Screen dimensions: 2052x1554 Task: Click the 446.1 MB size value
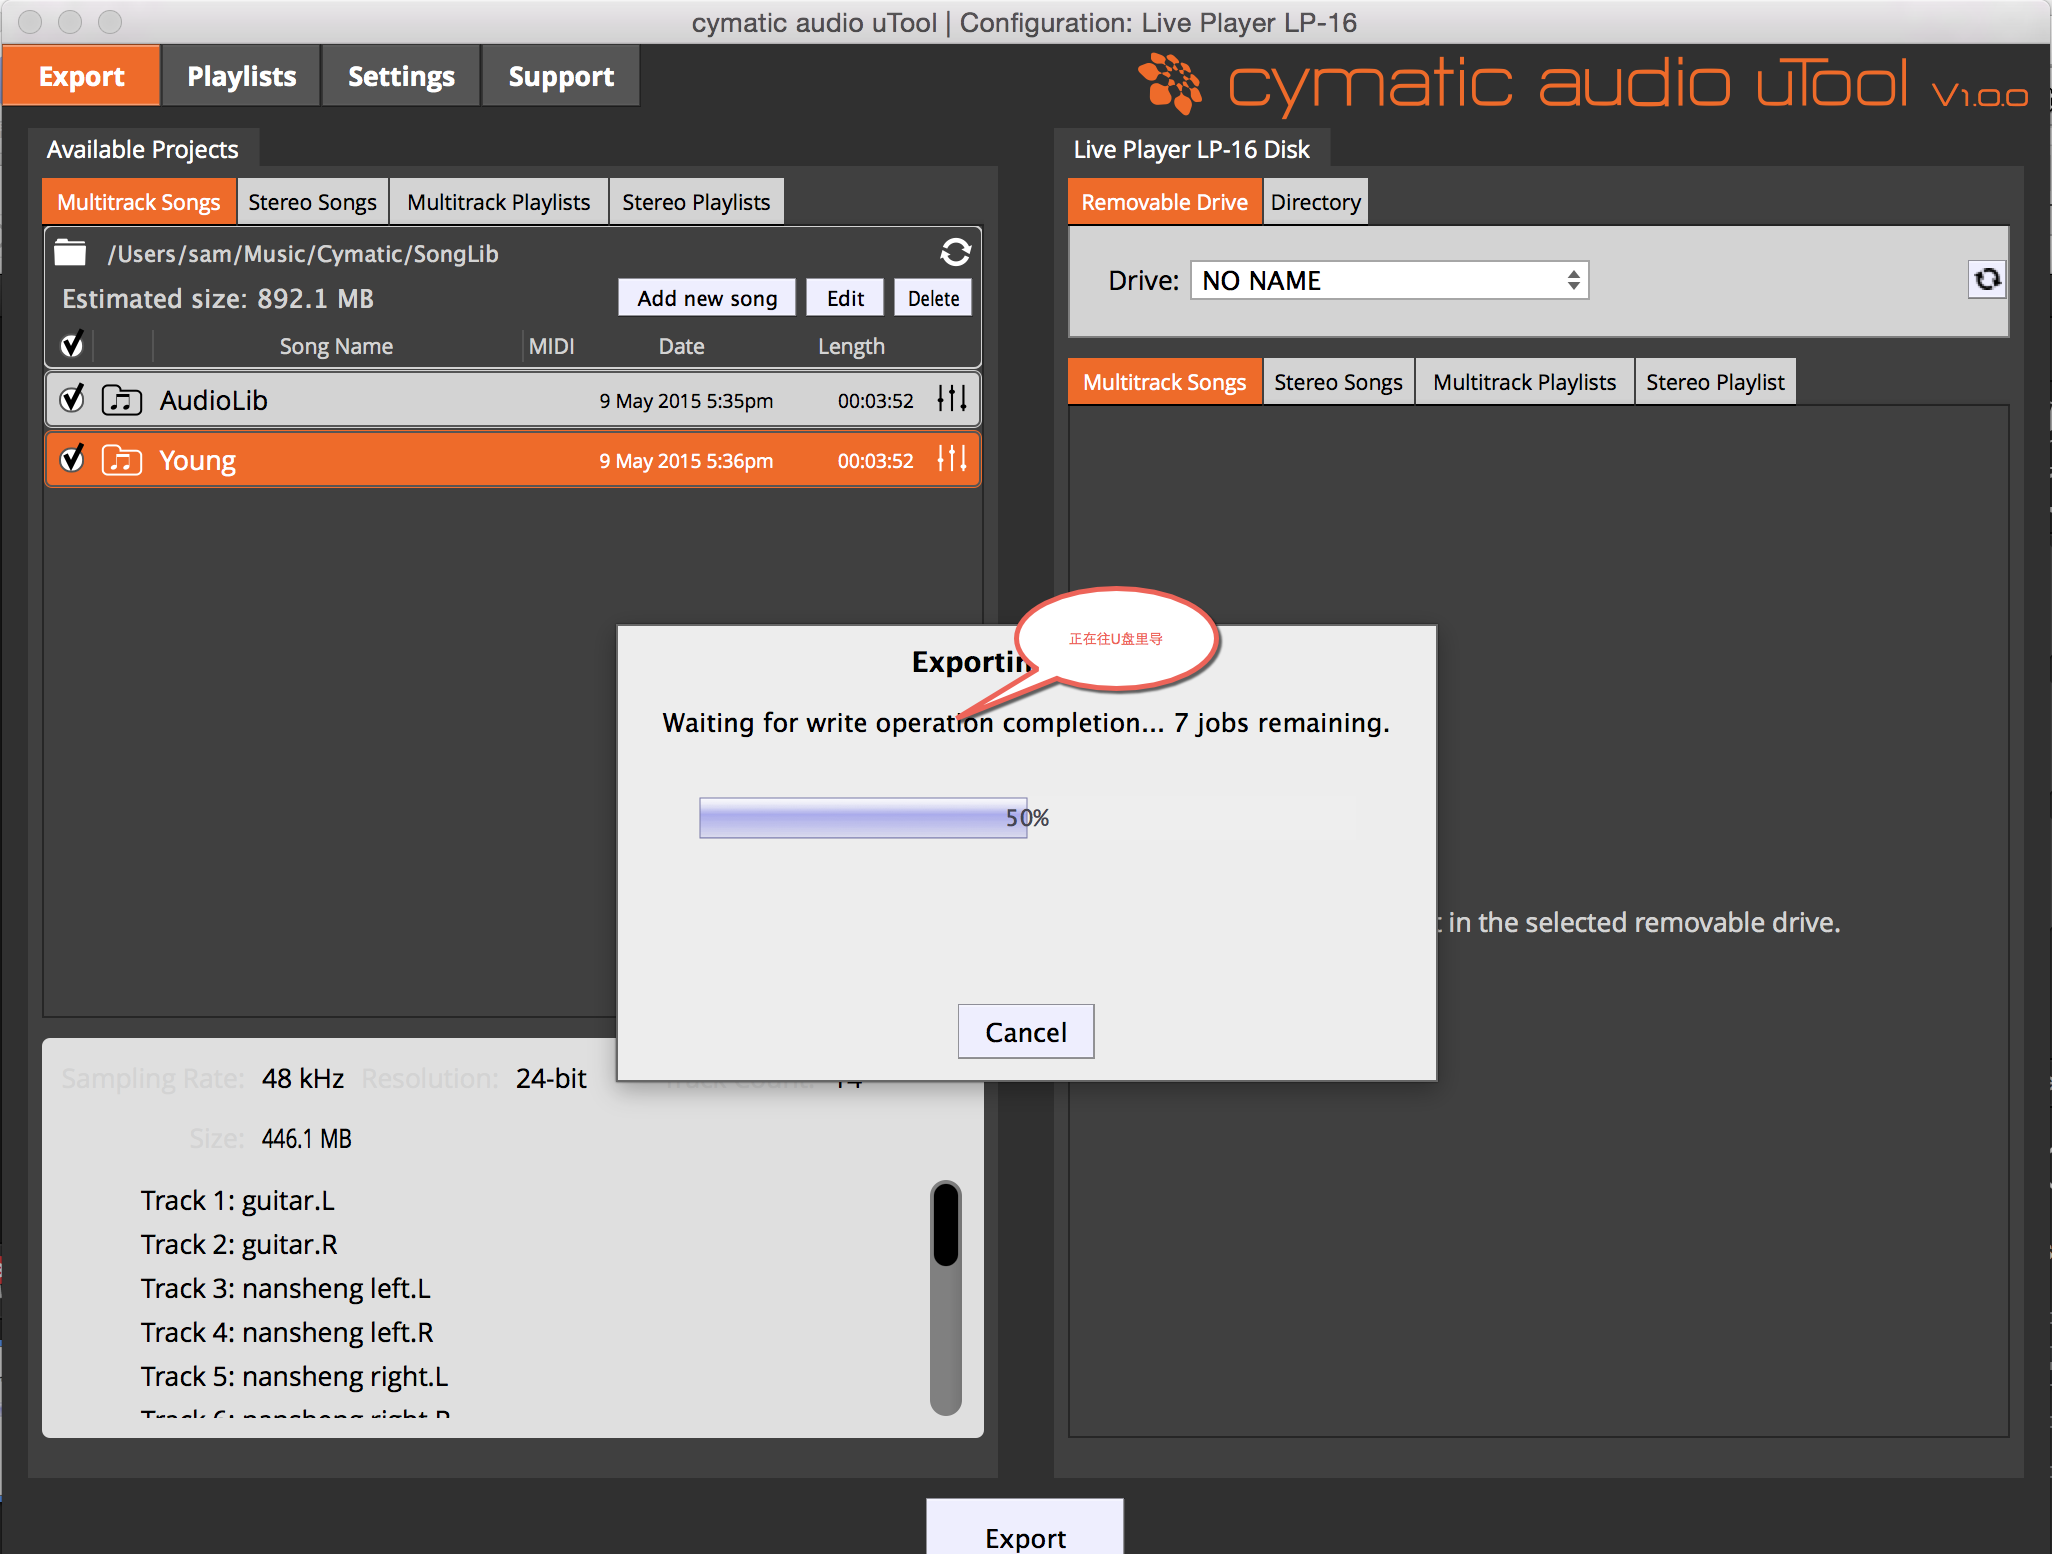tap(306, 1138)
